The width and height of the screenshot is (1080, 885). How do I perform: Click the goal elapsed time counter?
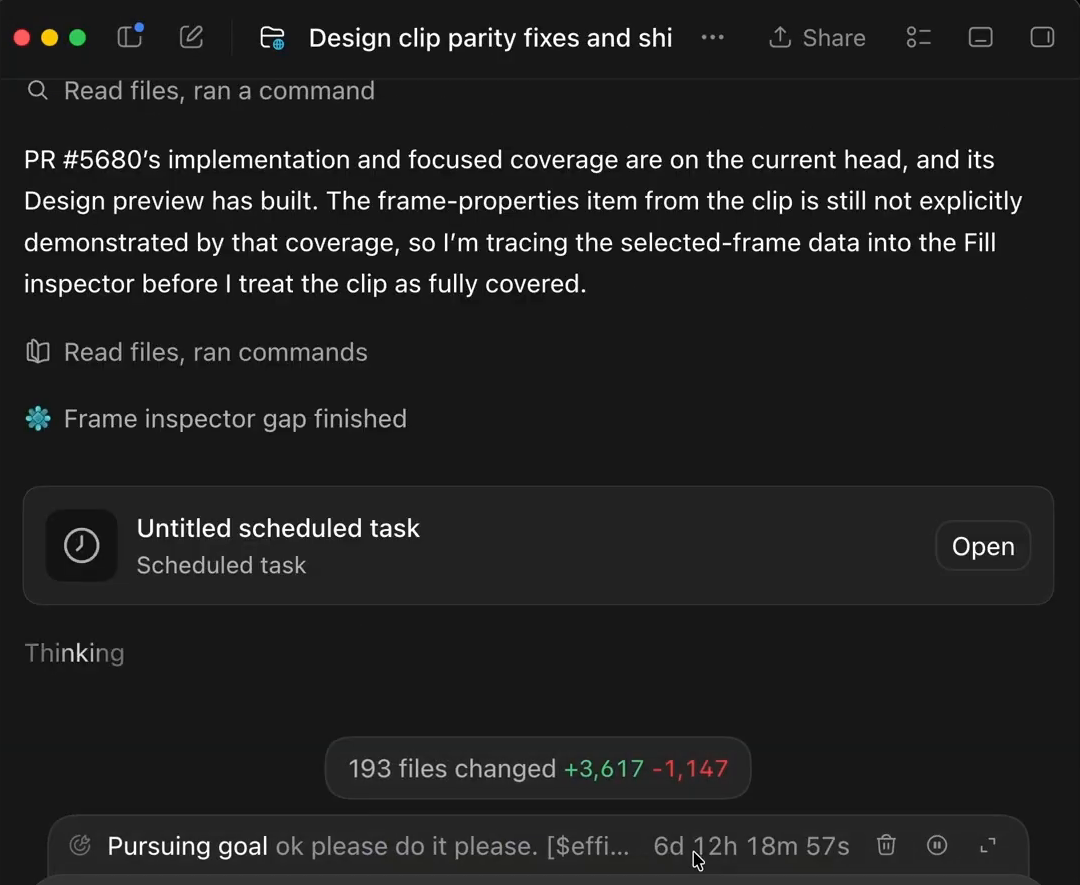751,846
